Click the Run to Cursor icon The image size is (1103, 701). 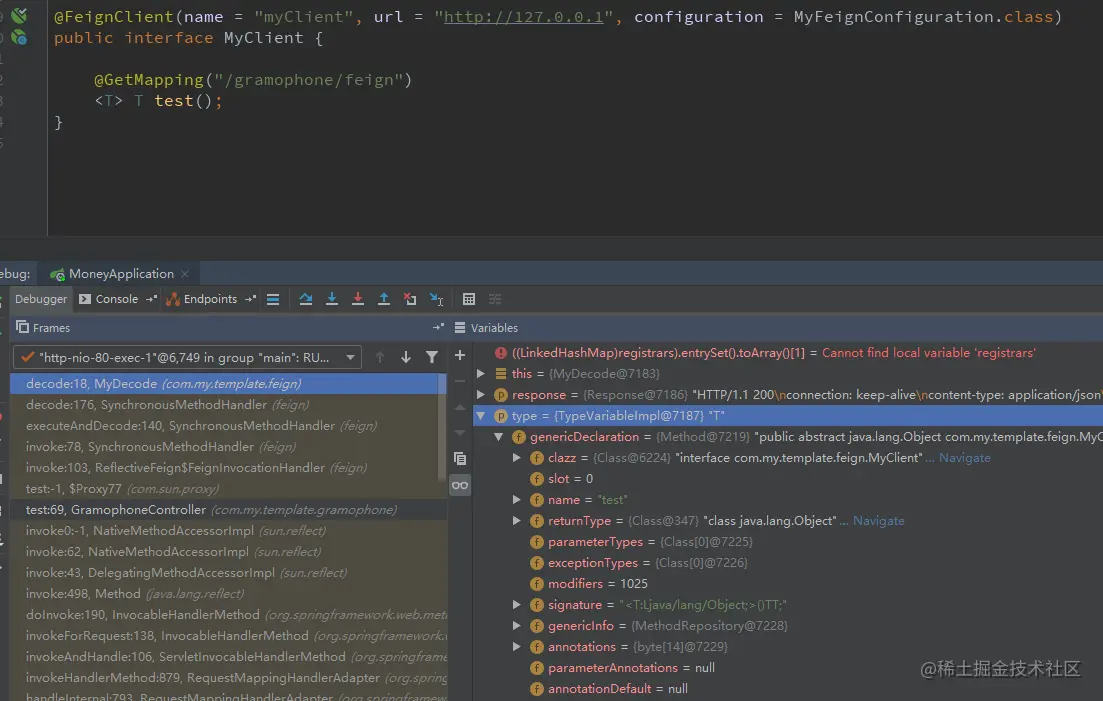tap(436, 299)
